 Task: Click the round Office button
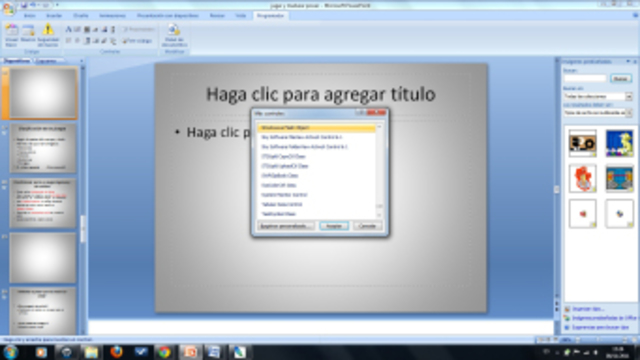click(x=8, y=8)
